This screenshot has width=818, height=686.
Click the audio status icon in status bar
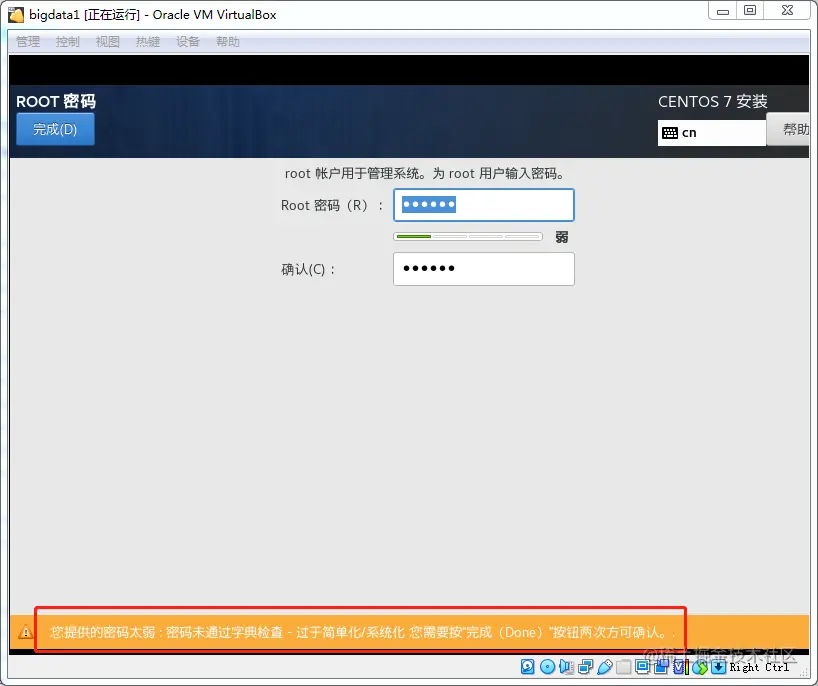pyautogui.click(x=567, y=667)
